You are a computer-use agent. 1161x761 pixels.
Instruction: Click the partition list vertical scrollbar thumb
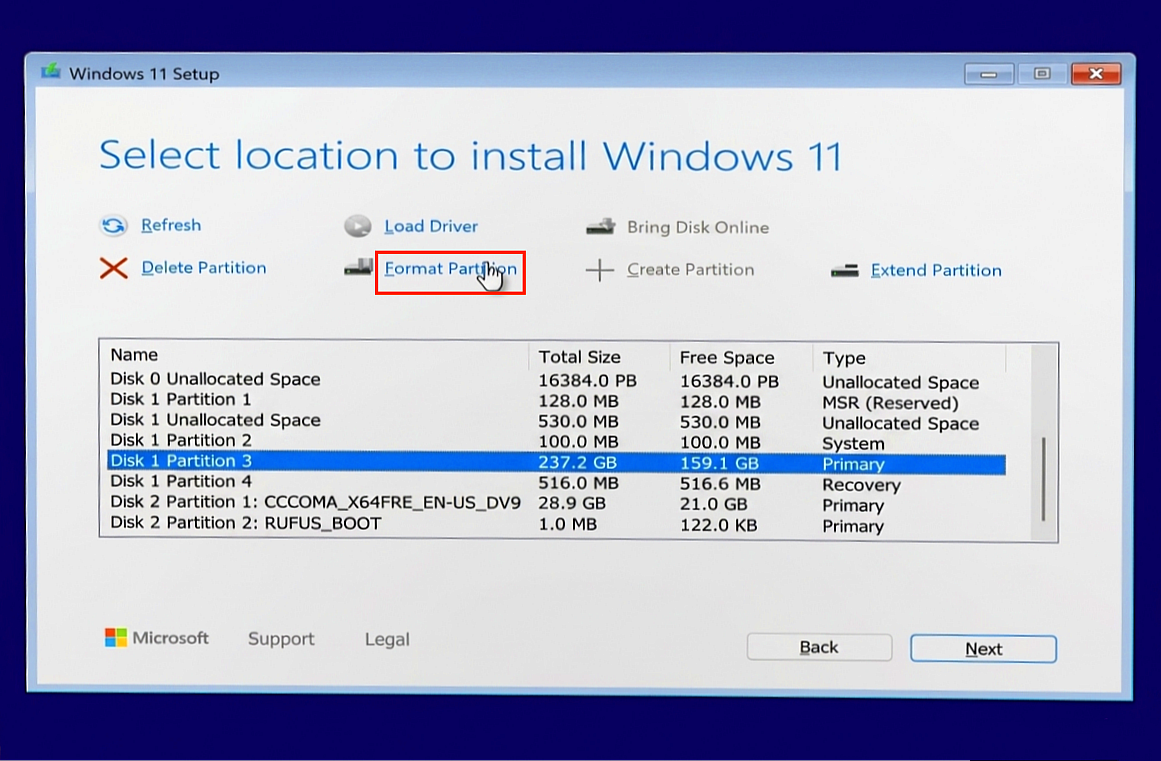tap(1043, 479)
